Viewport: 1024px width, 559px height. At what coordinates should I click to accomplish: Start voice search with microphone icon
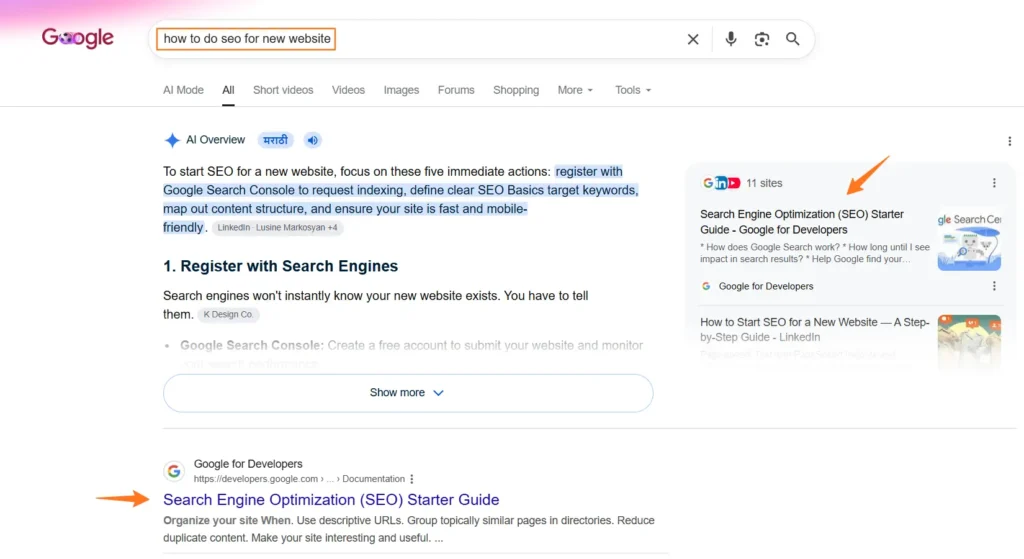coord(731,39)
